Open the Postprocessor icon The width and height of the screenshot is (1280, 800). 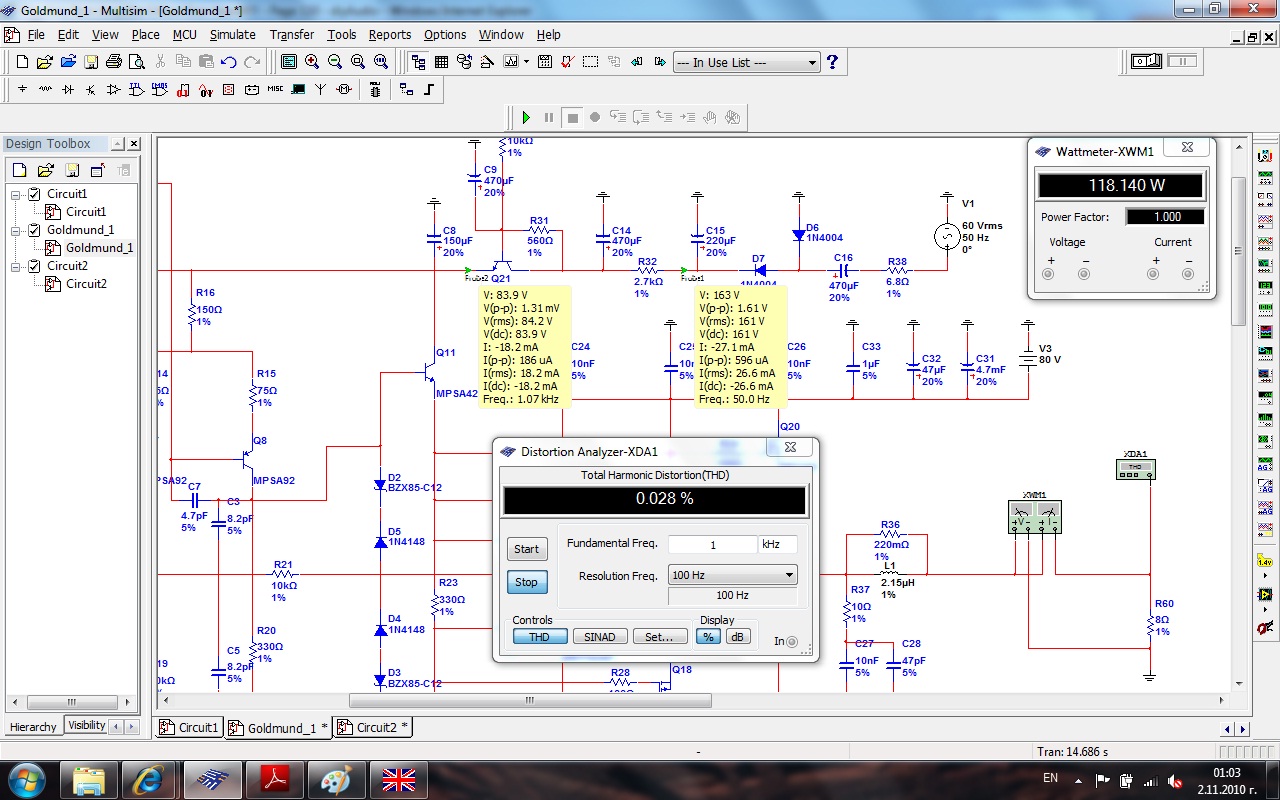[x=545, y=62]
